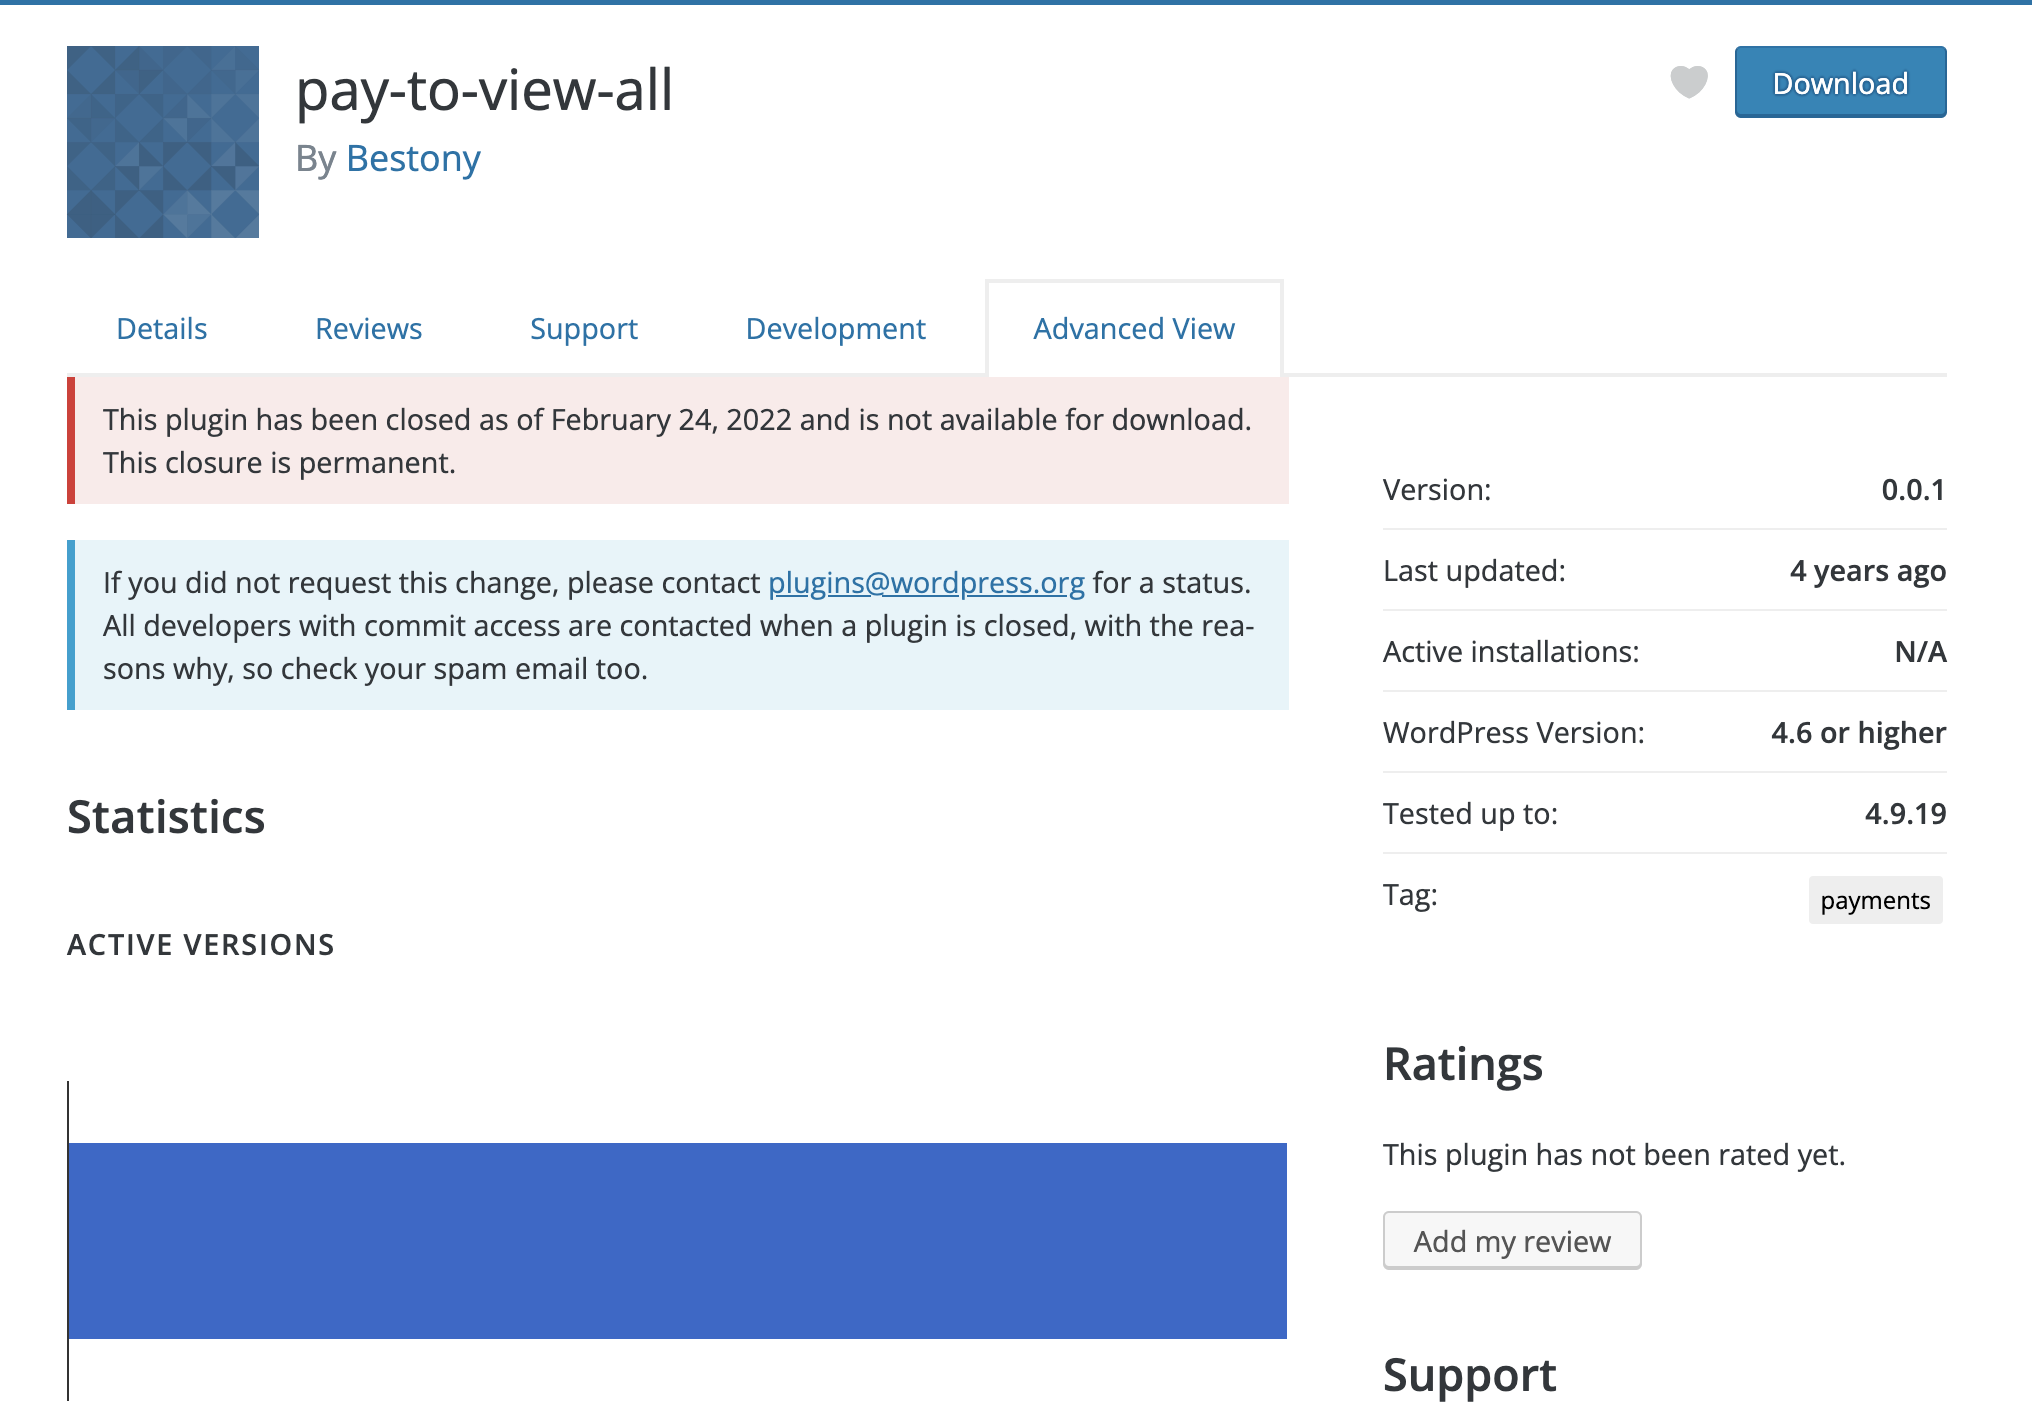Click the Tested up to 4.9.19 row

point(1663,814)
